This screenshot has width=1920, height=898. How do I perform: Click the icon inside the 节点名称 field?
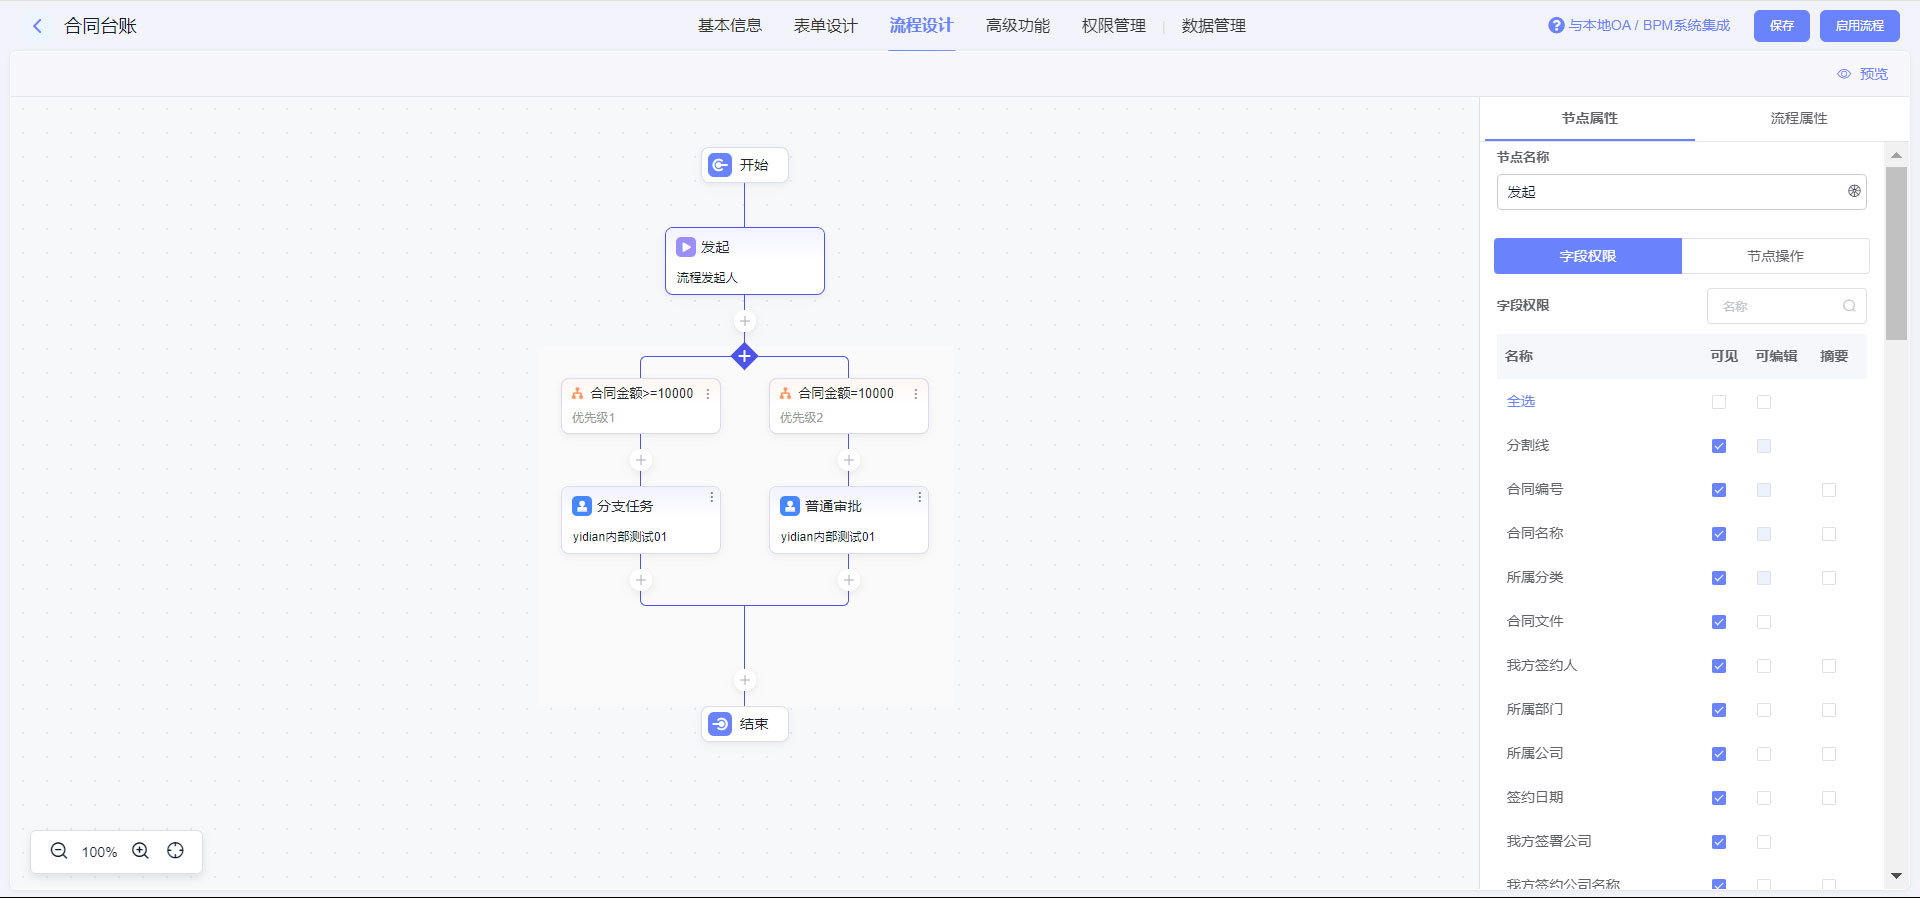click(1854, 191)
